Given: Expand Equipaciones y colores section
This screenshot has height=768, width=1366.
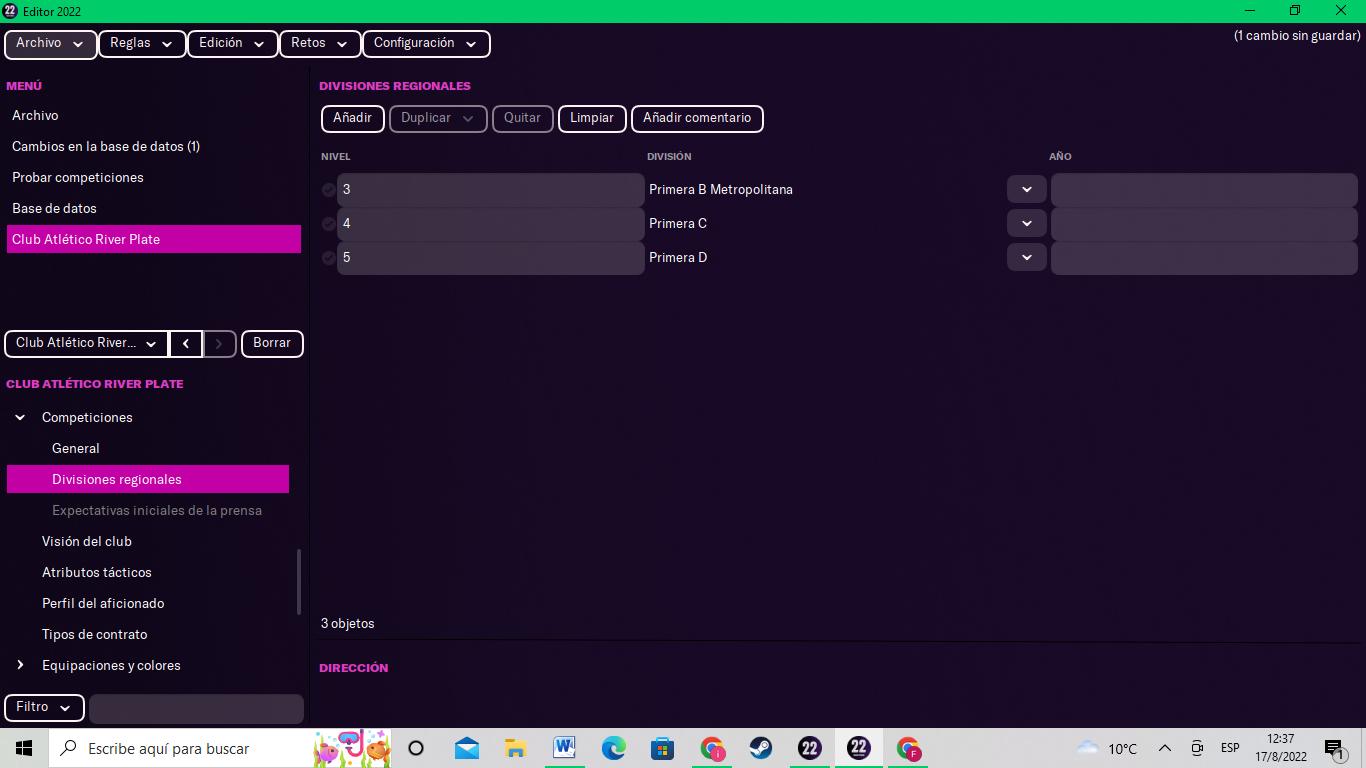Looking at the screenshot, I should pyautogui.click(x=20, y=666).
